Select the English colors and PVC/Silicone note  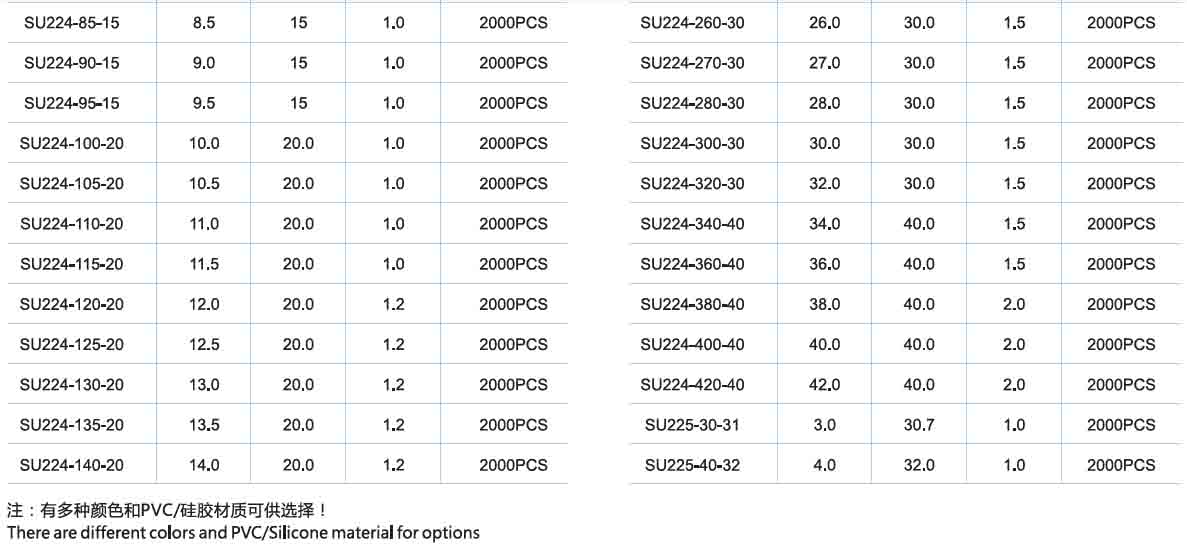pos(243,532)
